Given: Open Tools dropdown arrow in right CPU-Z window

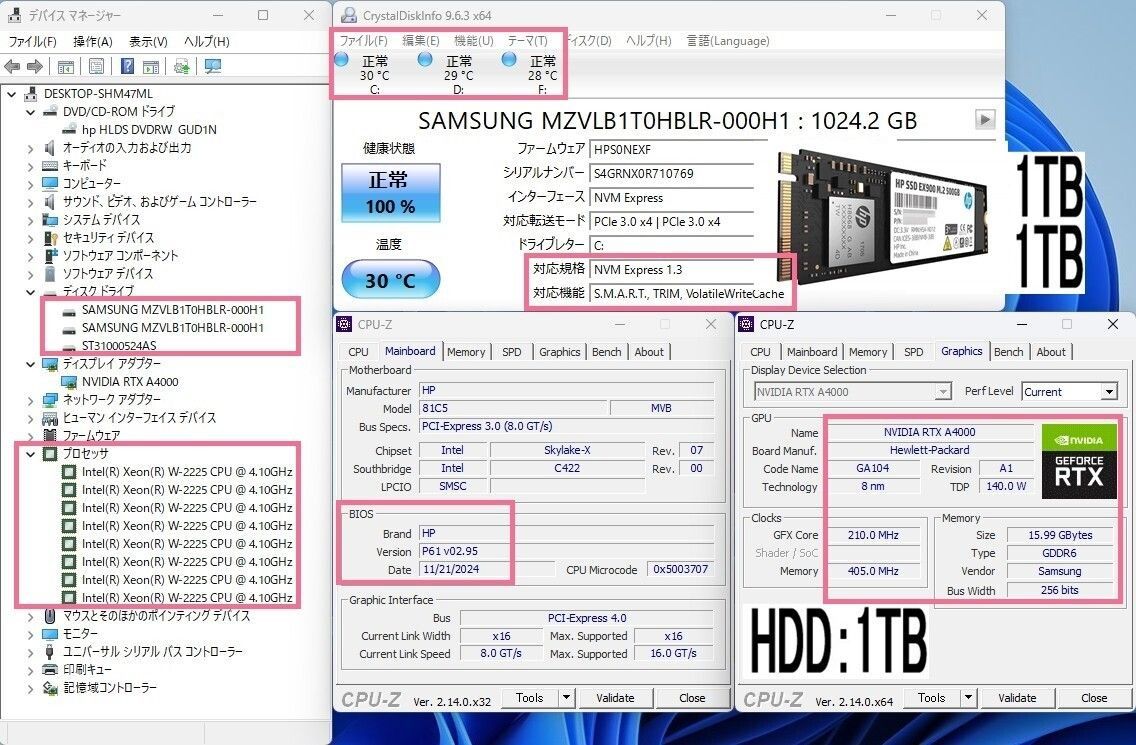Looking at the screenshot, I should tap(968, 698).
